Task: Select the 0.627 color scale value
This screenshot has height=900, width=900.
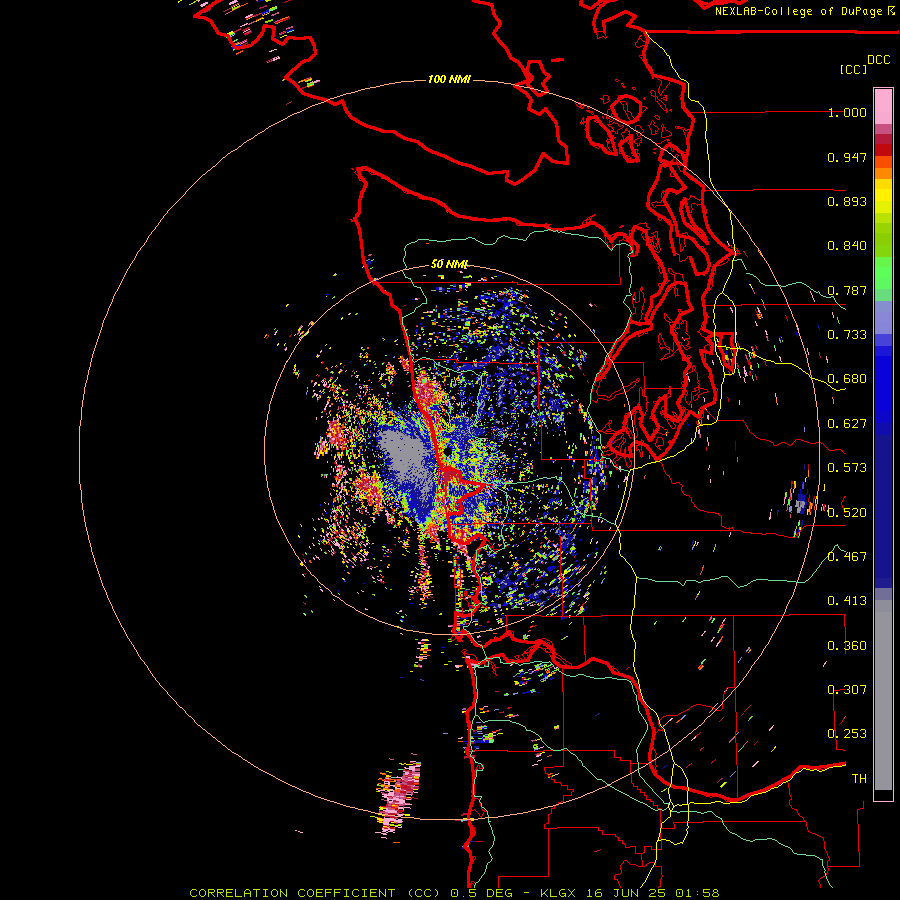Action: click(x=847, y=424)
